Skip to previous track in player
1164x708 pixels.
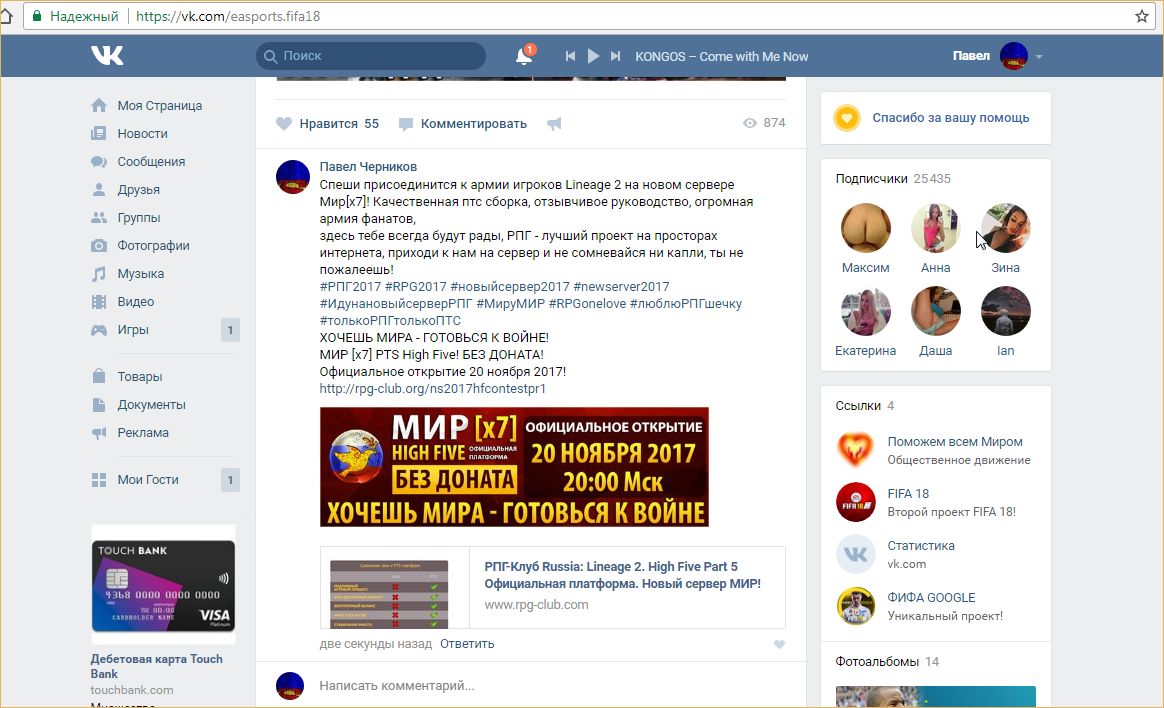point(570,56)
